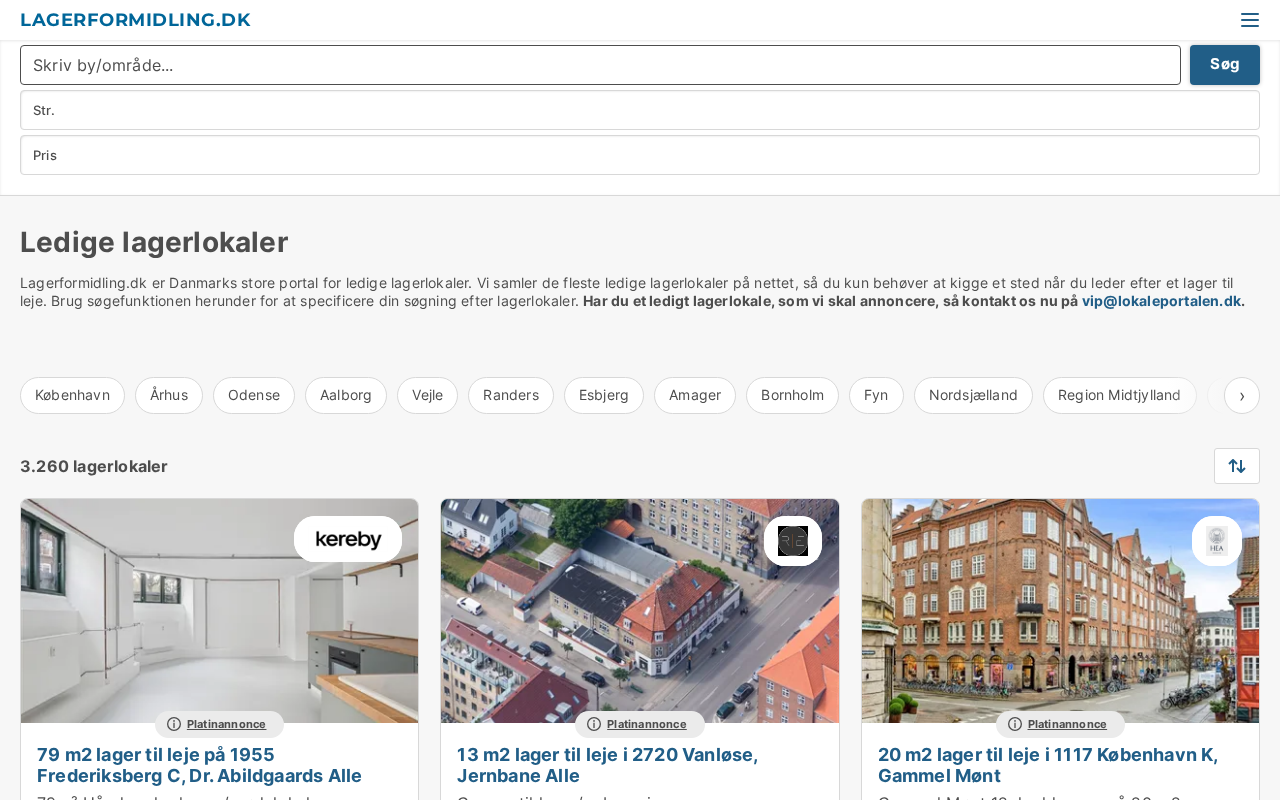1280x800 pixels.
Task: Click the dark logo badge on Vanløse listing
Action: pyautogui.click(x=793, y=541)
